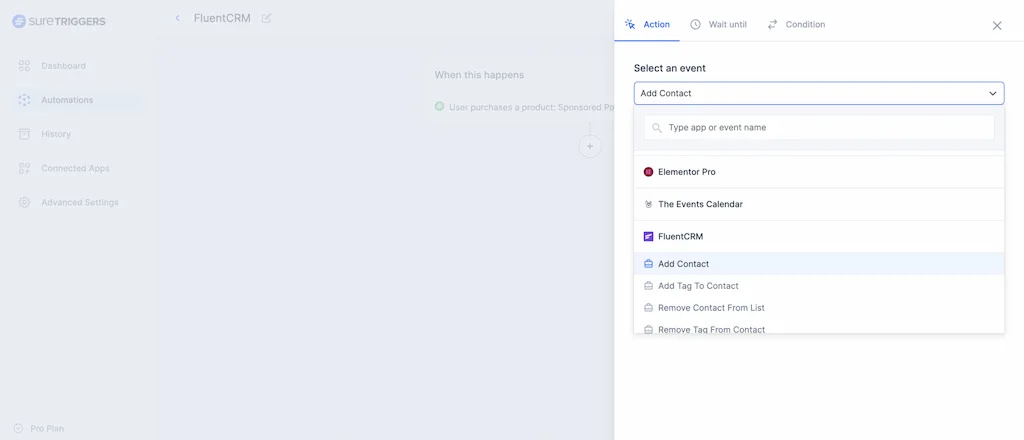Choose Remove Contact From List event
Image resolution: width=1024 pixels, height=440 pixels.
(819, 307)
